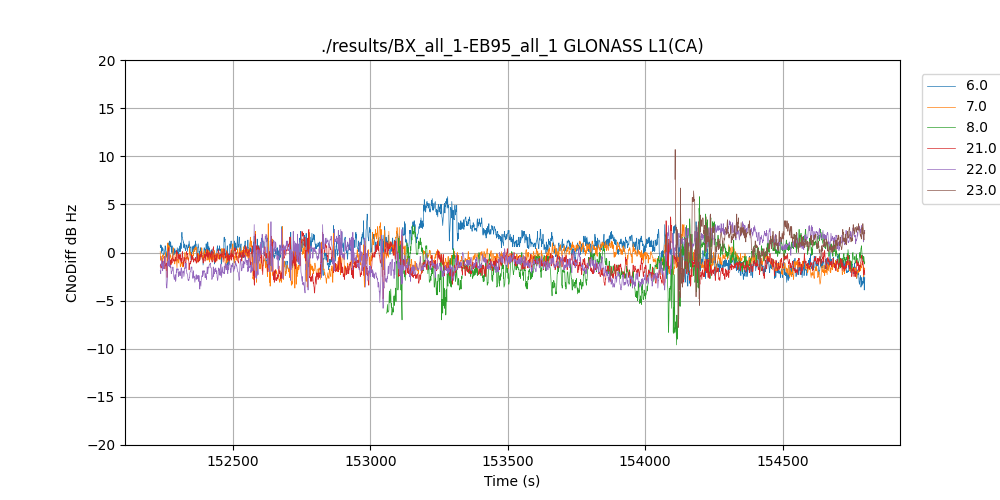Viewport: 1000px width, 500px height.
Task: Click the green dip lowest point near −10 dB
Action: pyautogui.click(x=676, y=343)
